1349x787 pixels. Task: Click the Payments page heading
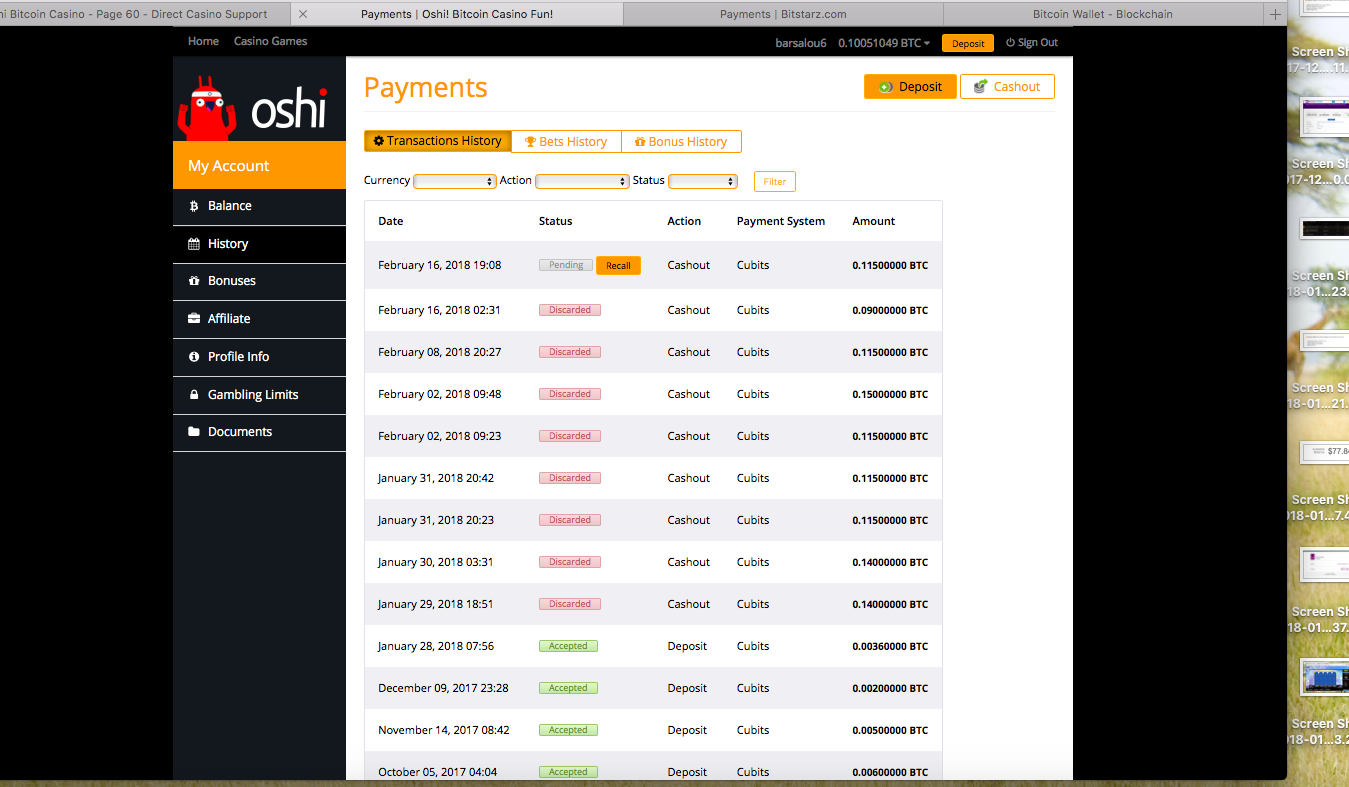[x=426, y=88]
